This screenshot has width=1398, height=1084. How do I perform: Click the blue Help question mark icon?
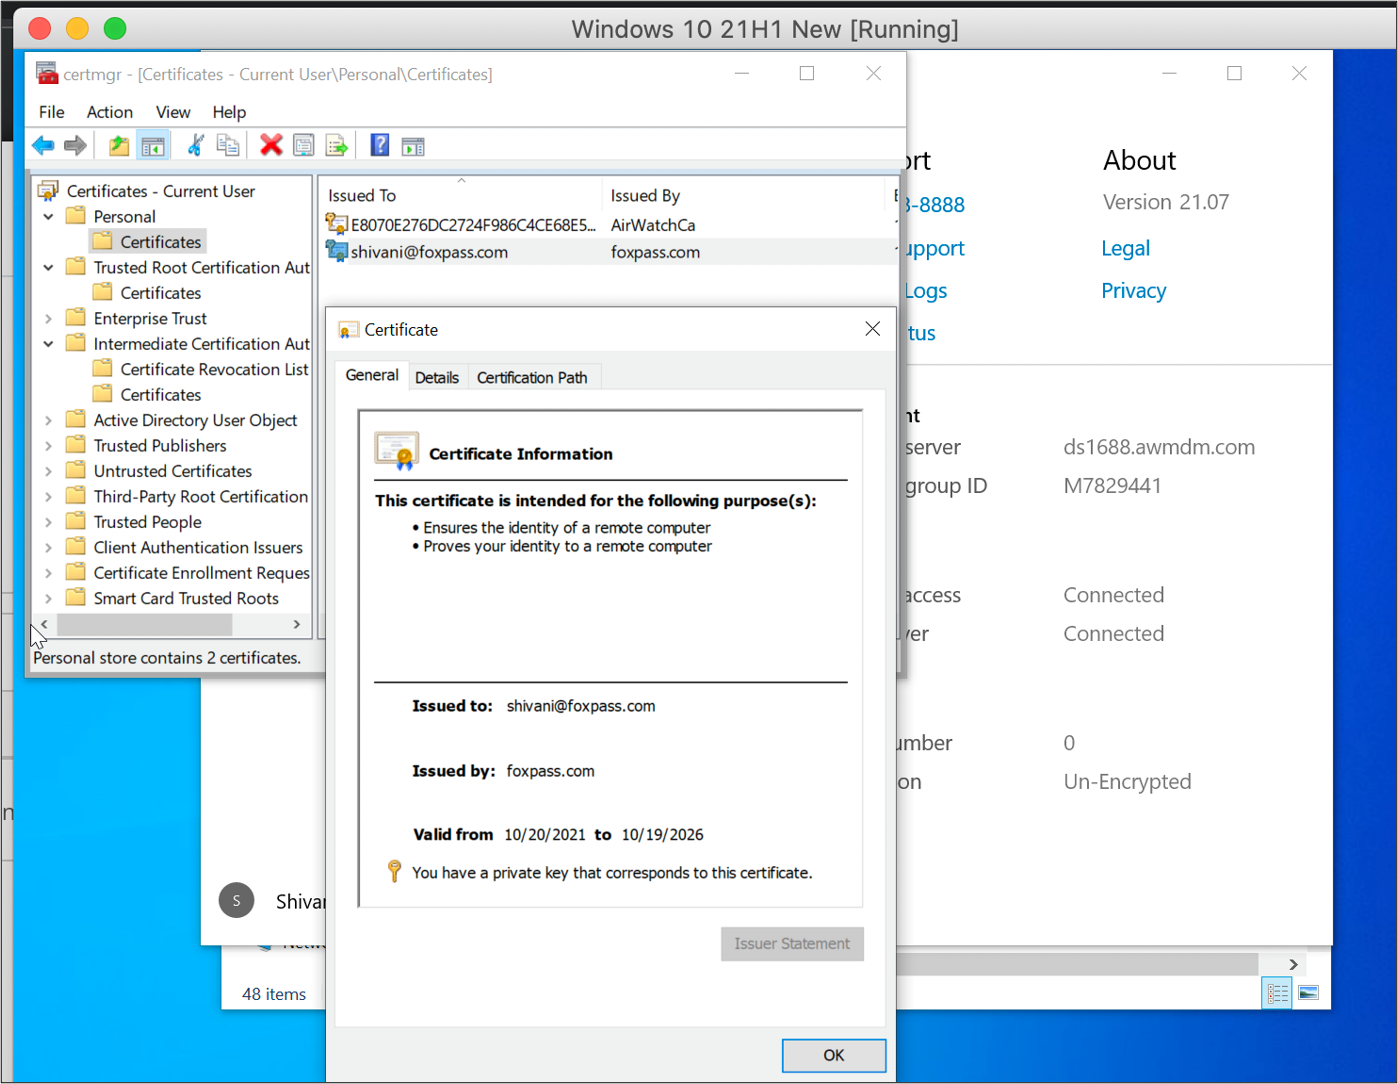pos(380,146)
